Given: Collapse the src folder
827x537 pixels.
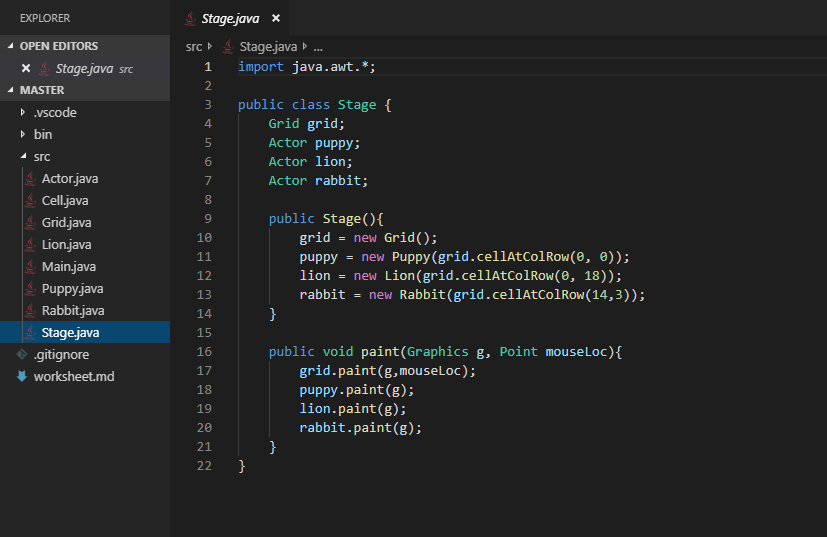Looking at the screenshot, I should (x=23, y=156).
